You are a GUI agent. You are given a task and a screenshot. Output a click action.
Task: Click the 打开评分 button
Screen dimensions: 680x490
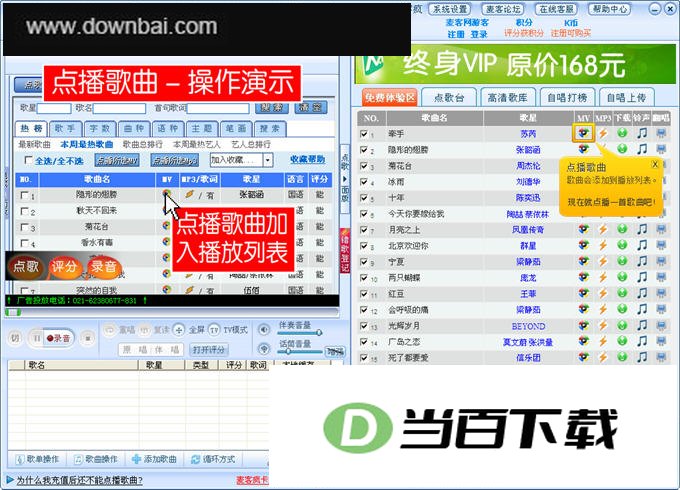coord(209,350)
